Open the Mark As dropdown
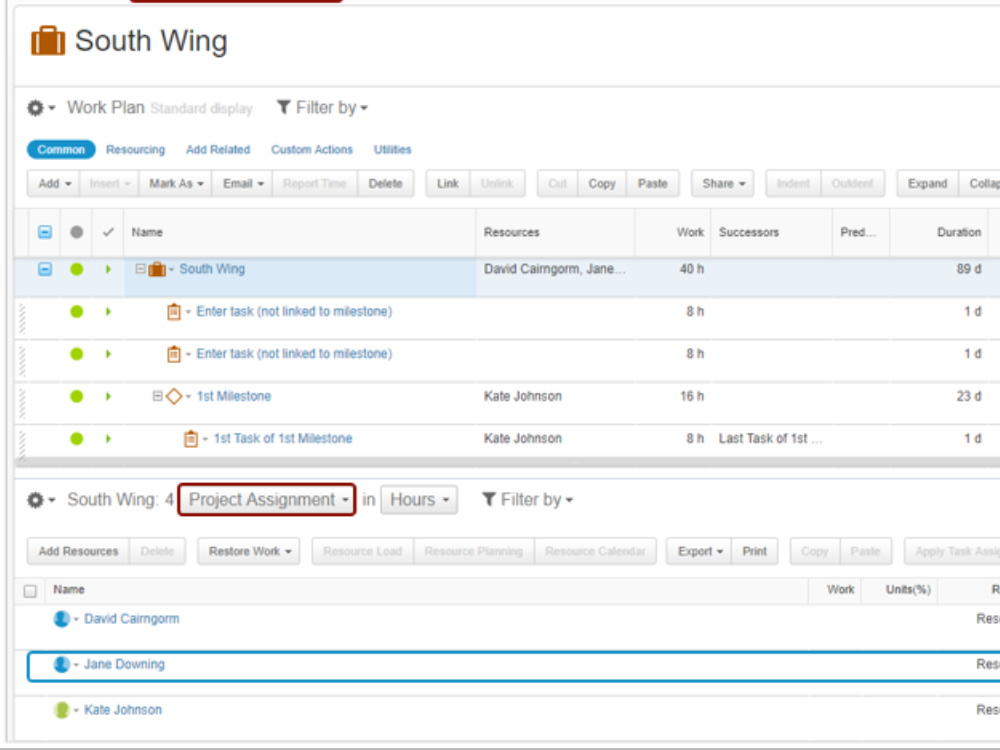The width and height of the screenshot is (1000, 750). (176, 184)
